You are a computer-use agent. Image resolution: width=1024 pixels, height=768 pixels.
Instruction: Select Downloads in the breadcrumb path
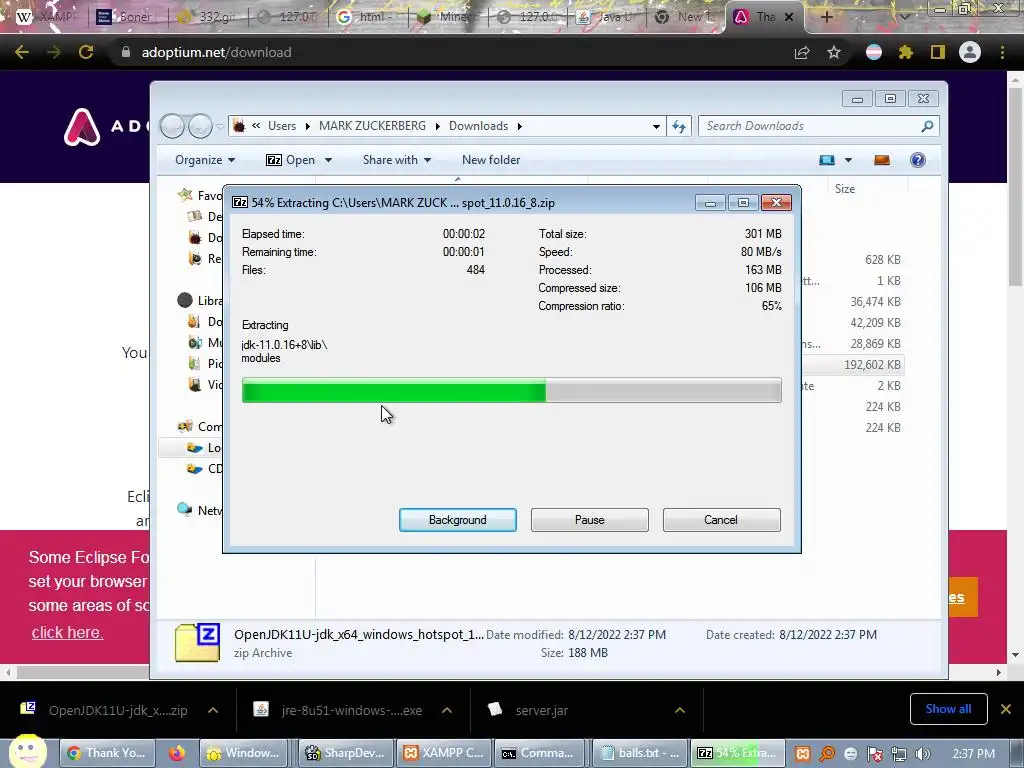(478, 126)
